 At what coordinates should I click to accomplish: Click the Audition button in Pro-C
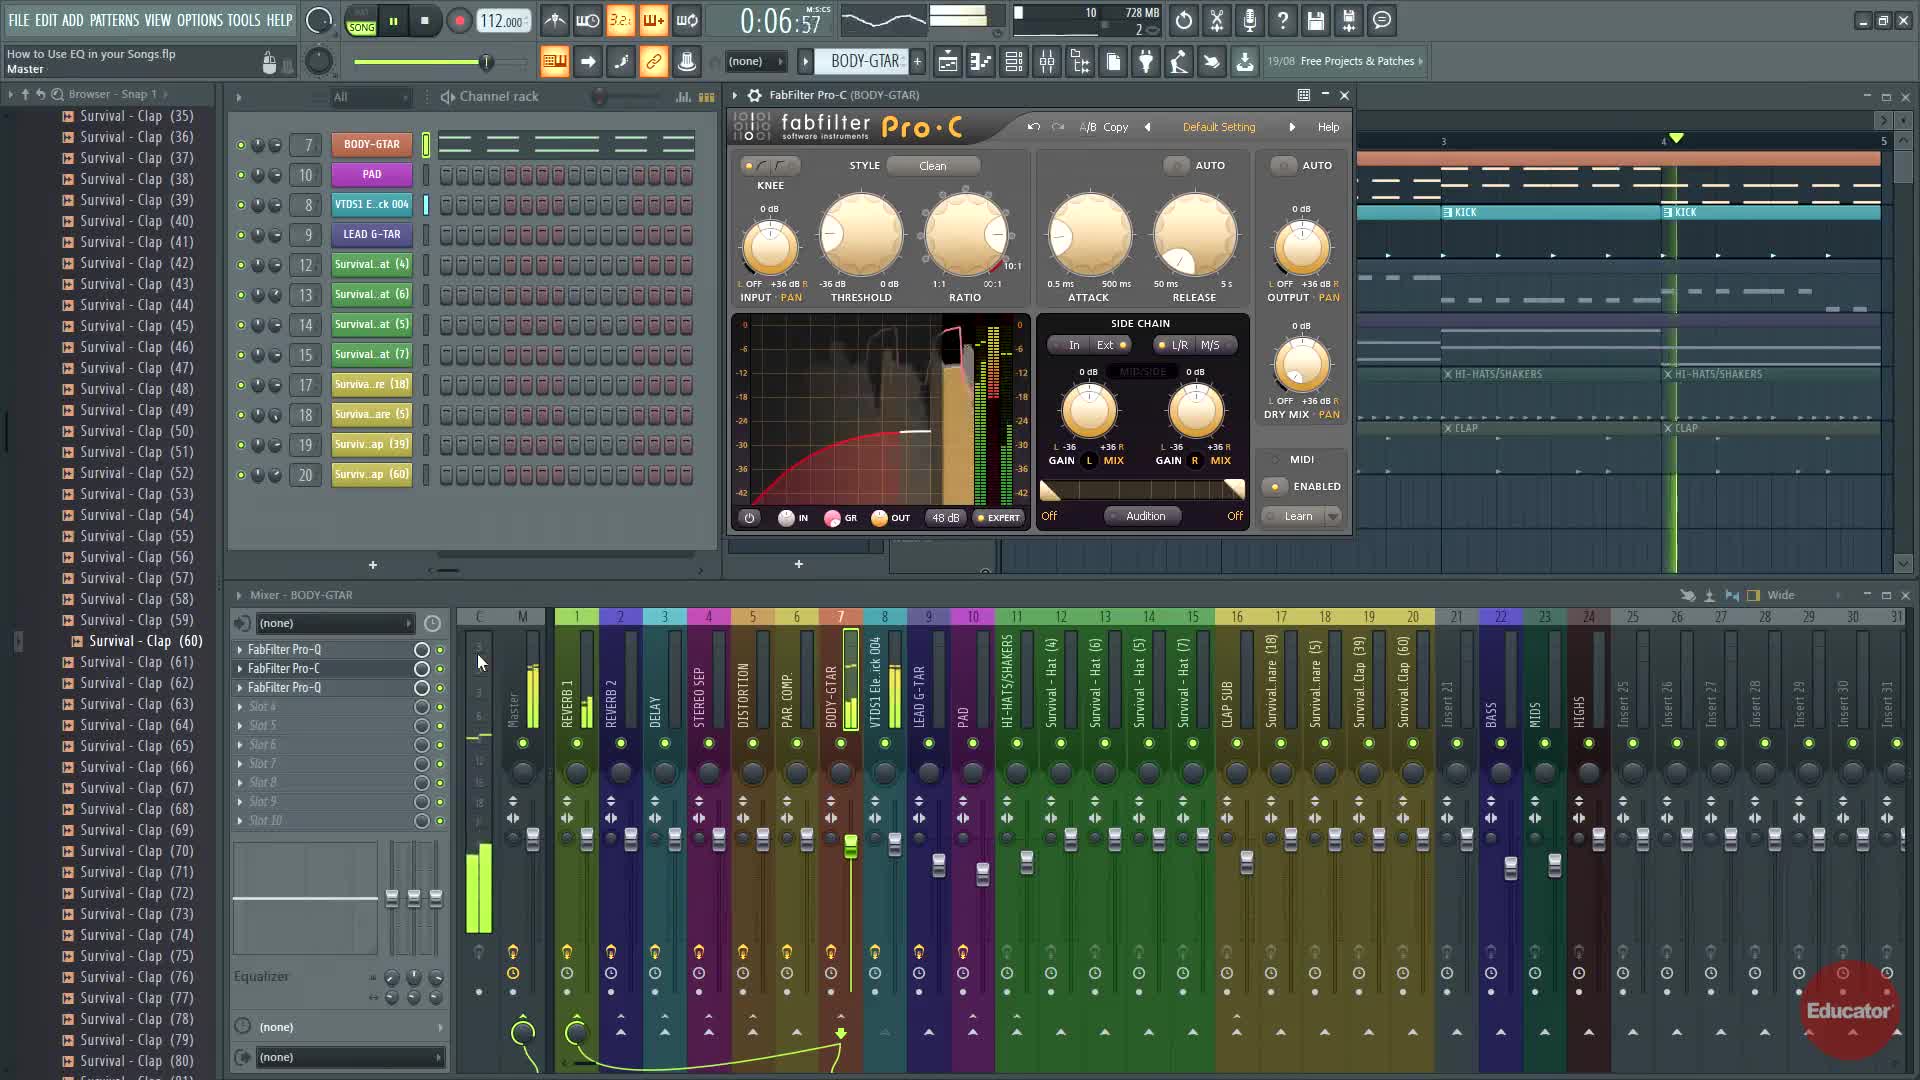coord(1144,516)
